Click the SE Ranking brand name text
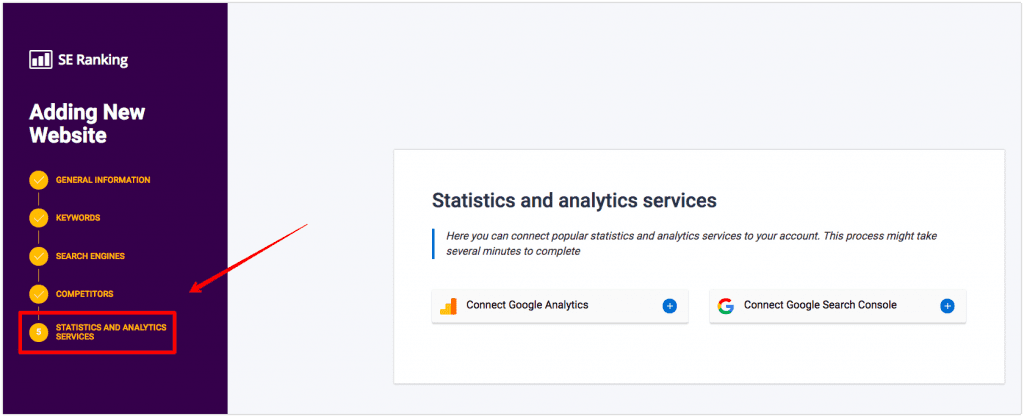 [x=93, y=60]
